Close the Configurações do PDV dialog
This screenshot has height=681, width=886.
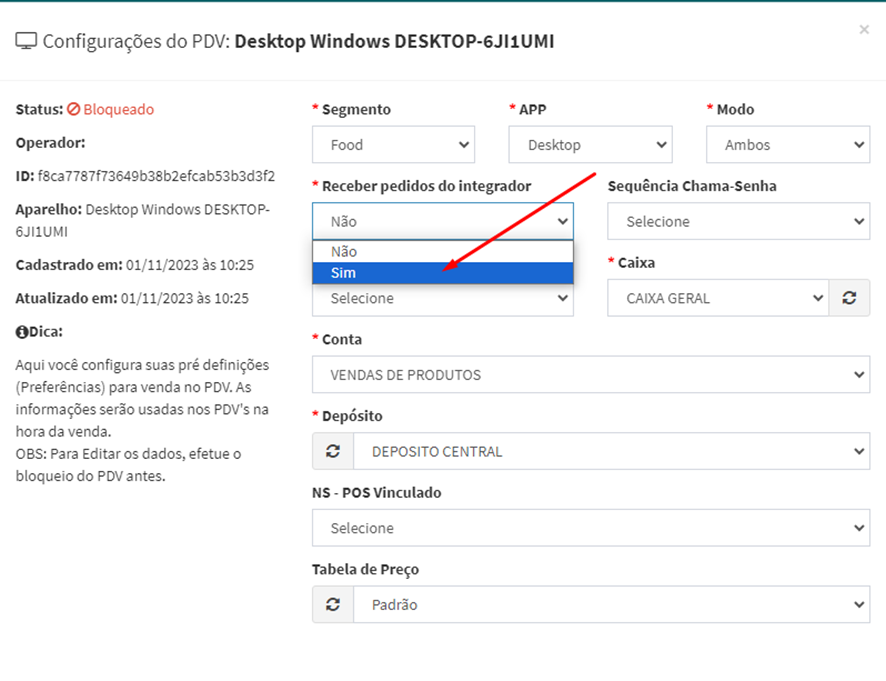pos(864,30)
